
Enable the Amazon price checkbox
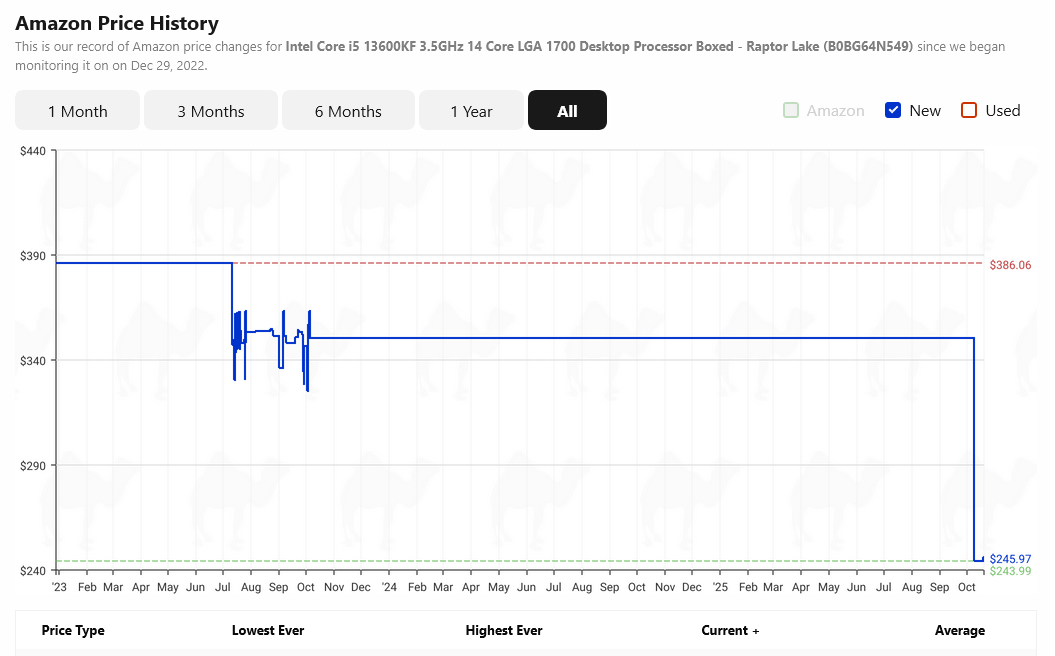tap(791, 110)
